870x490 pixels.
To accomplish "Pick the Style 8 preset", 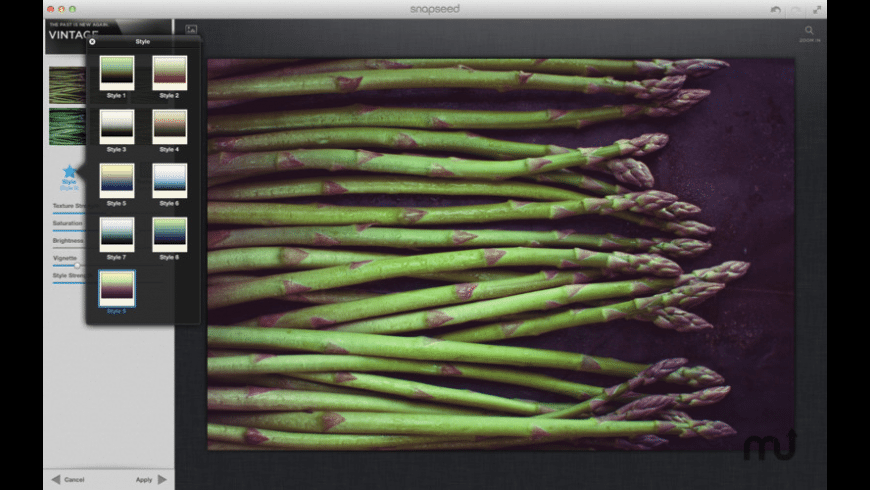I will click(169, 234).
